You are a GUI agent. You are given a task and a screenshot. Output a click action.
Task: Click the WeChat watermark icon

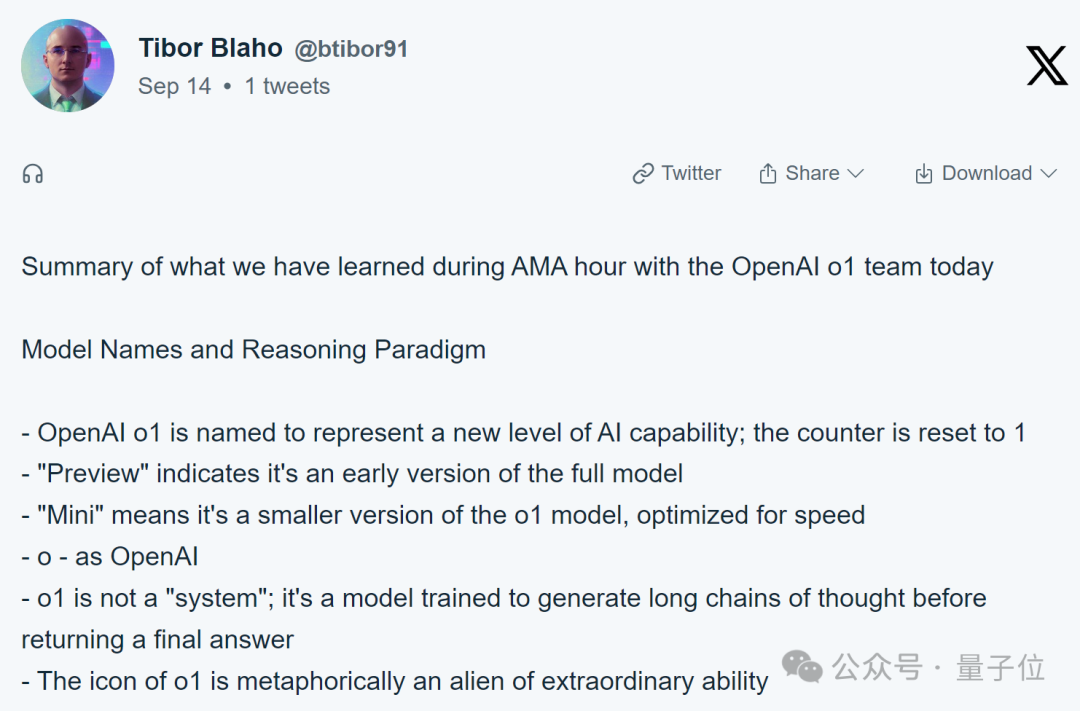802,666
